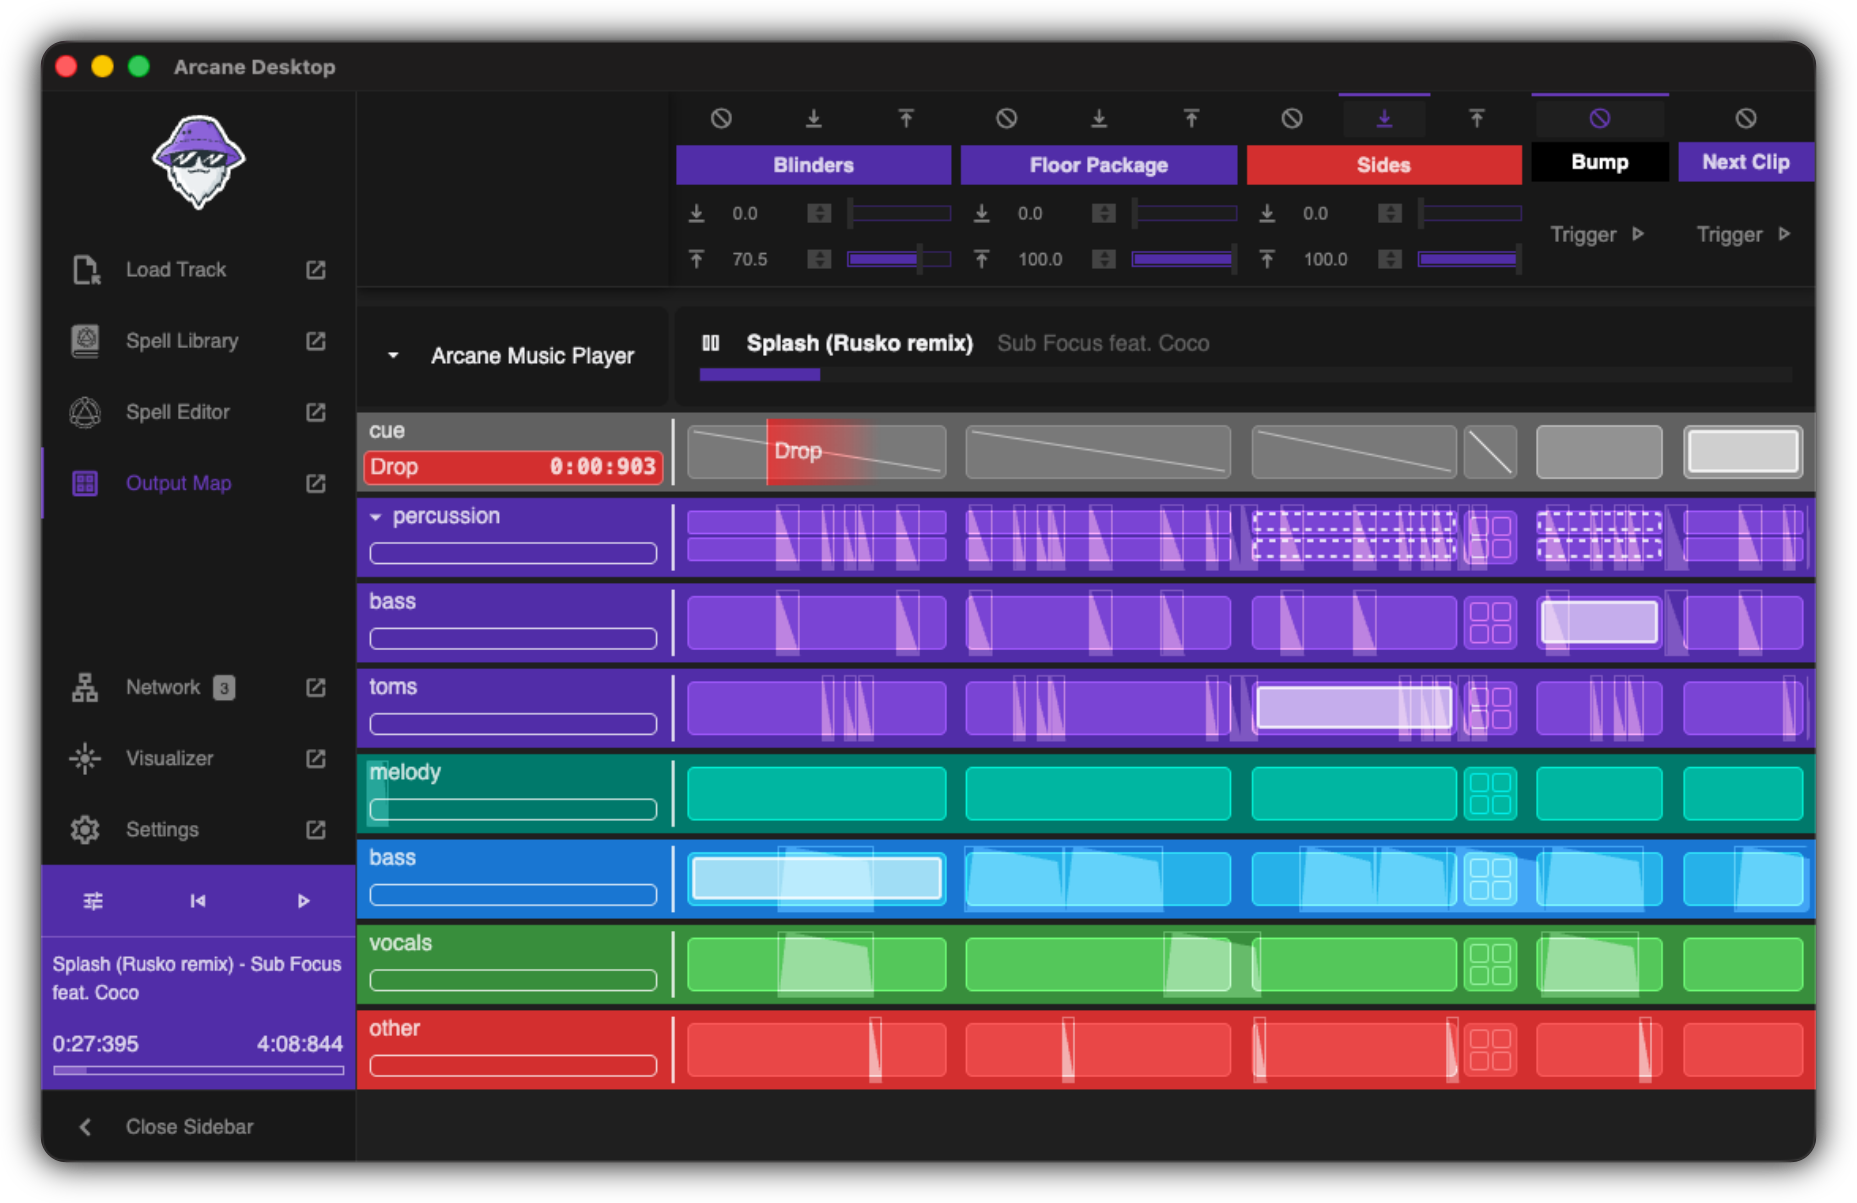This screenshot has height=1203, width=1857.
Task: Click the Network sidebar icon
Action: [x=85, y=687]
